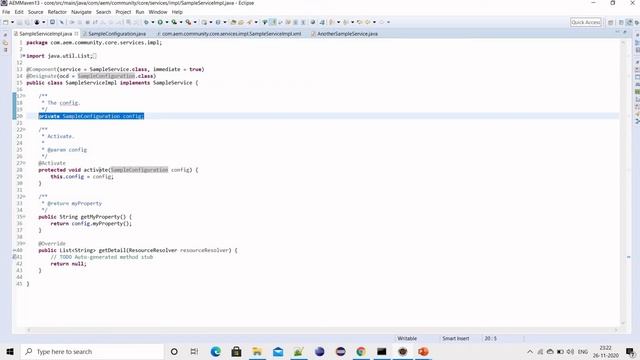Open the File menu
Screen dimensions: 640x360
coord(6,12)
